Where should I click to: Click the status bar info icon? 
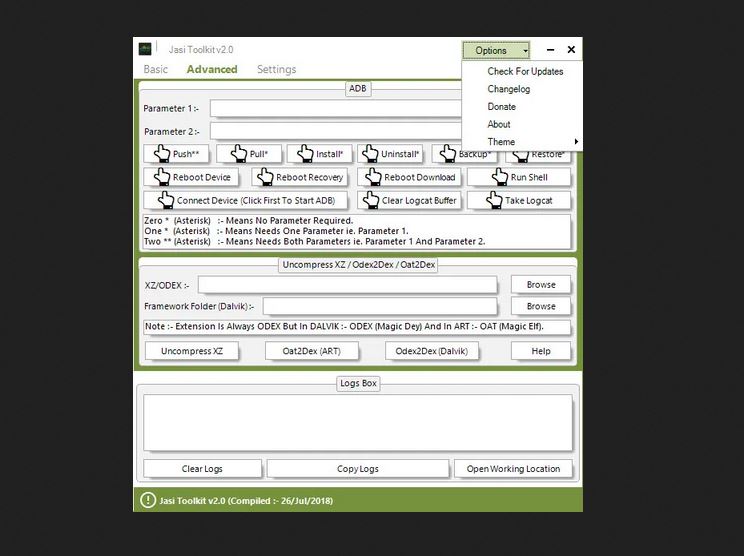tap(148, 500)
